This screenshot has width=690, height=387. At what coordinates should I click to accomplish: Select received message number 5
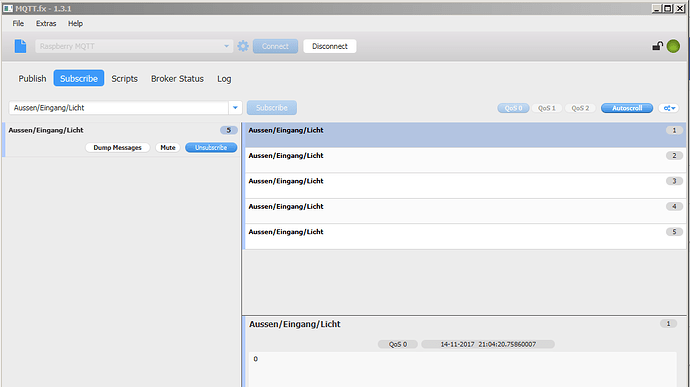465,236
